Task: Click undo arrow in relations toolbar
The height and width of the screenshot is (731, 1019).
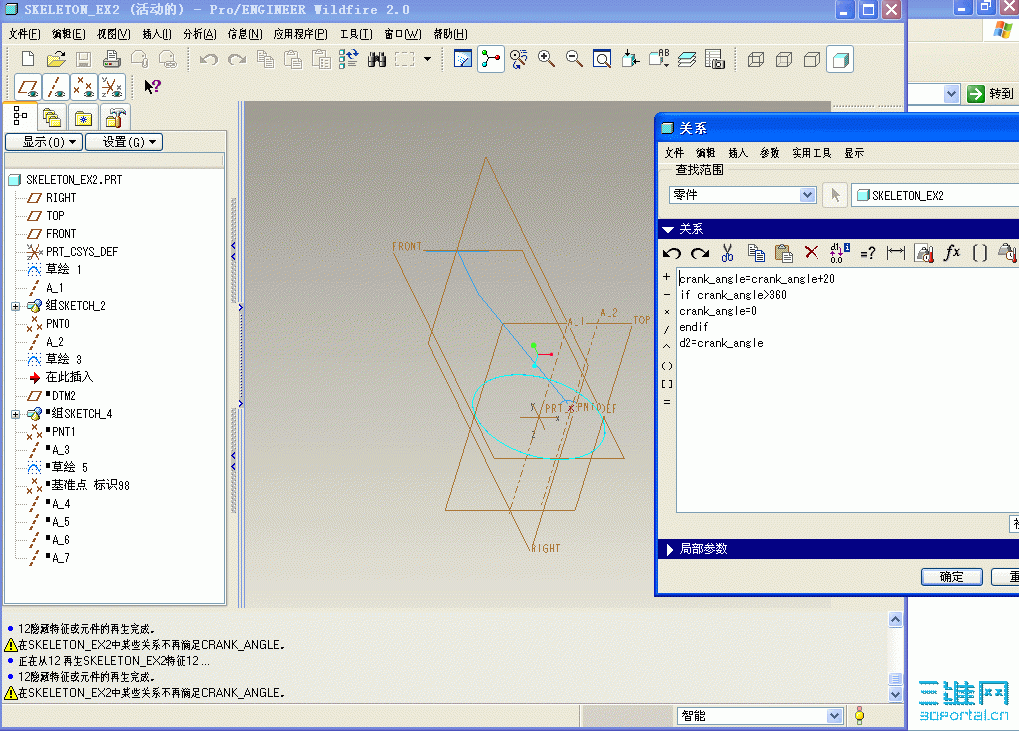Action: (671, 253)
